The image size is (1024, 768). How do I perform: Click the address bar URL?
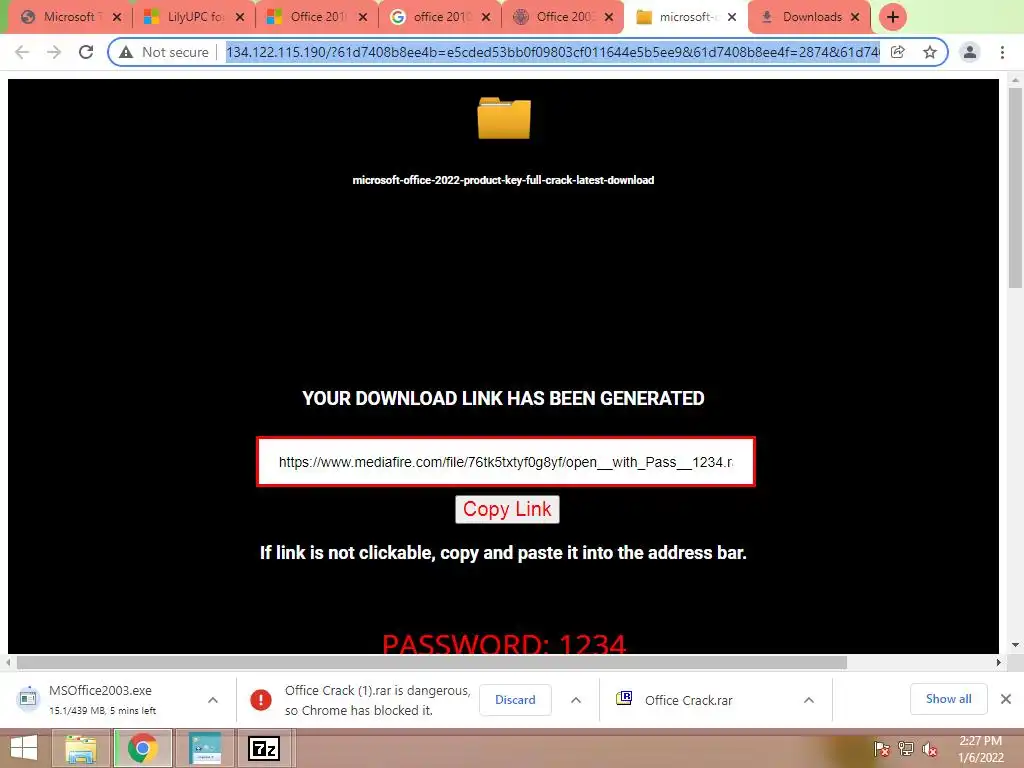pyautogui.click(x=552, y=52)
